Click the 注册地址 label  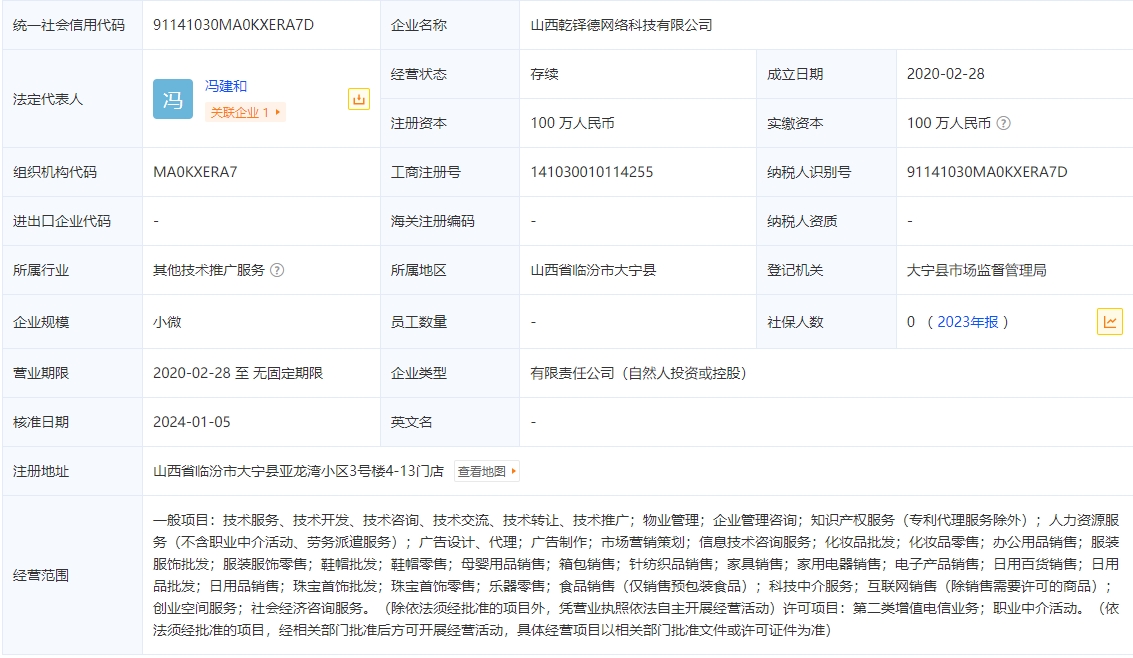40,472
